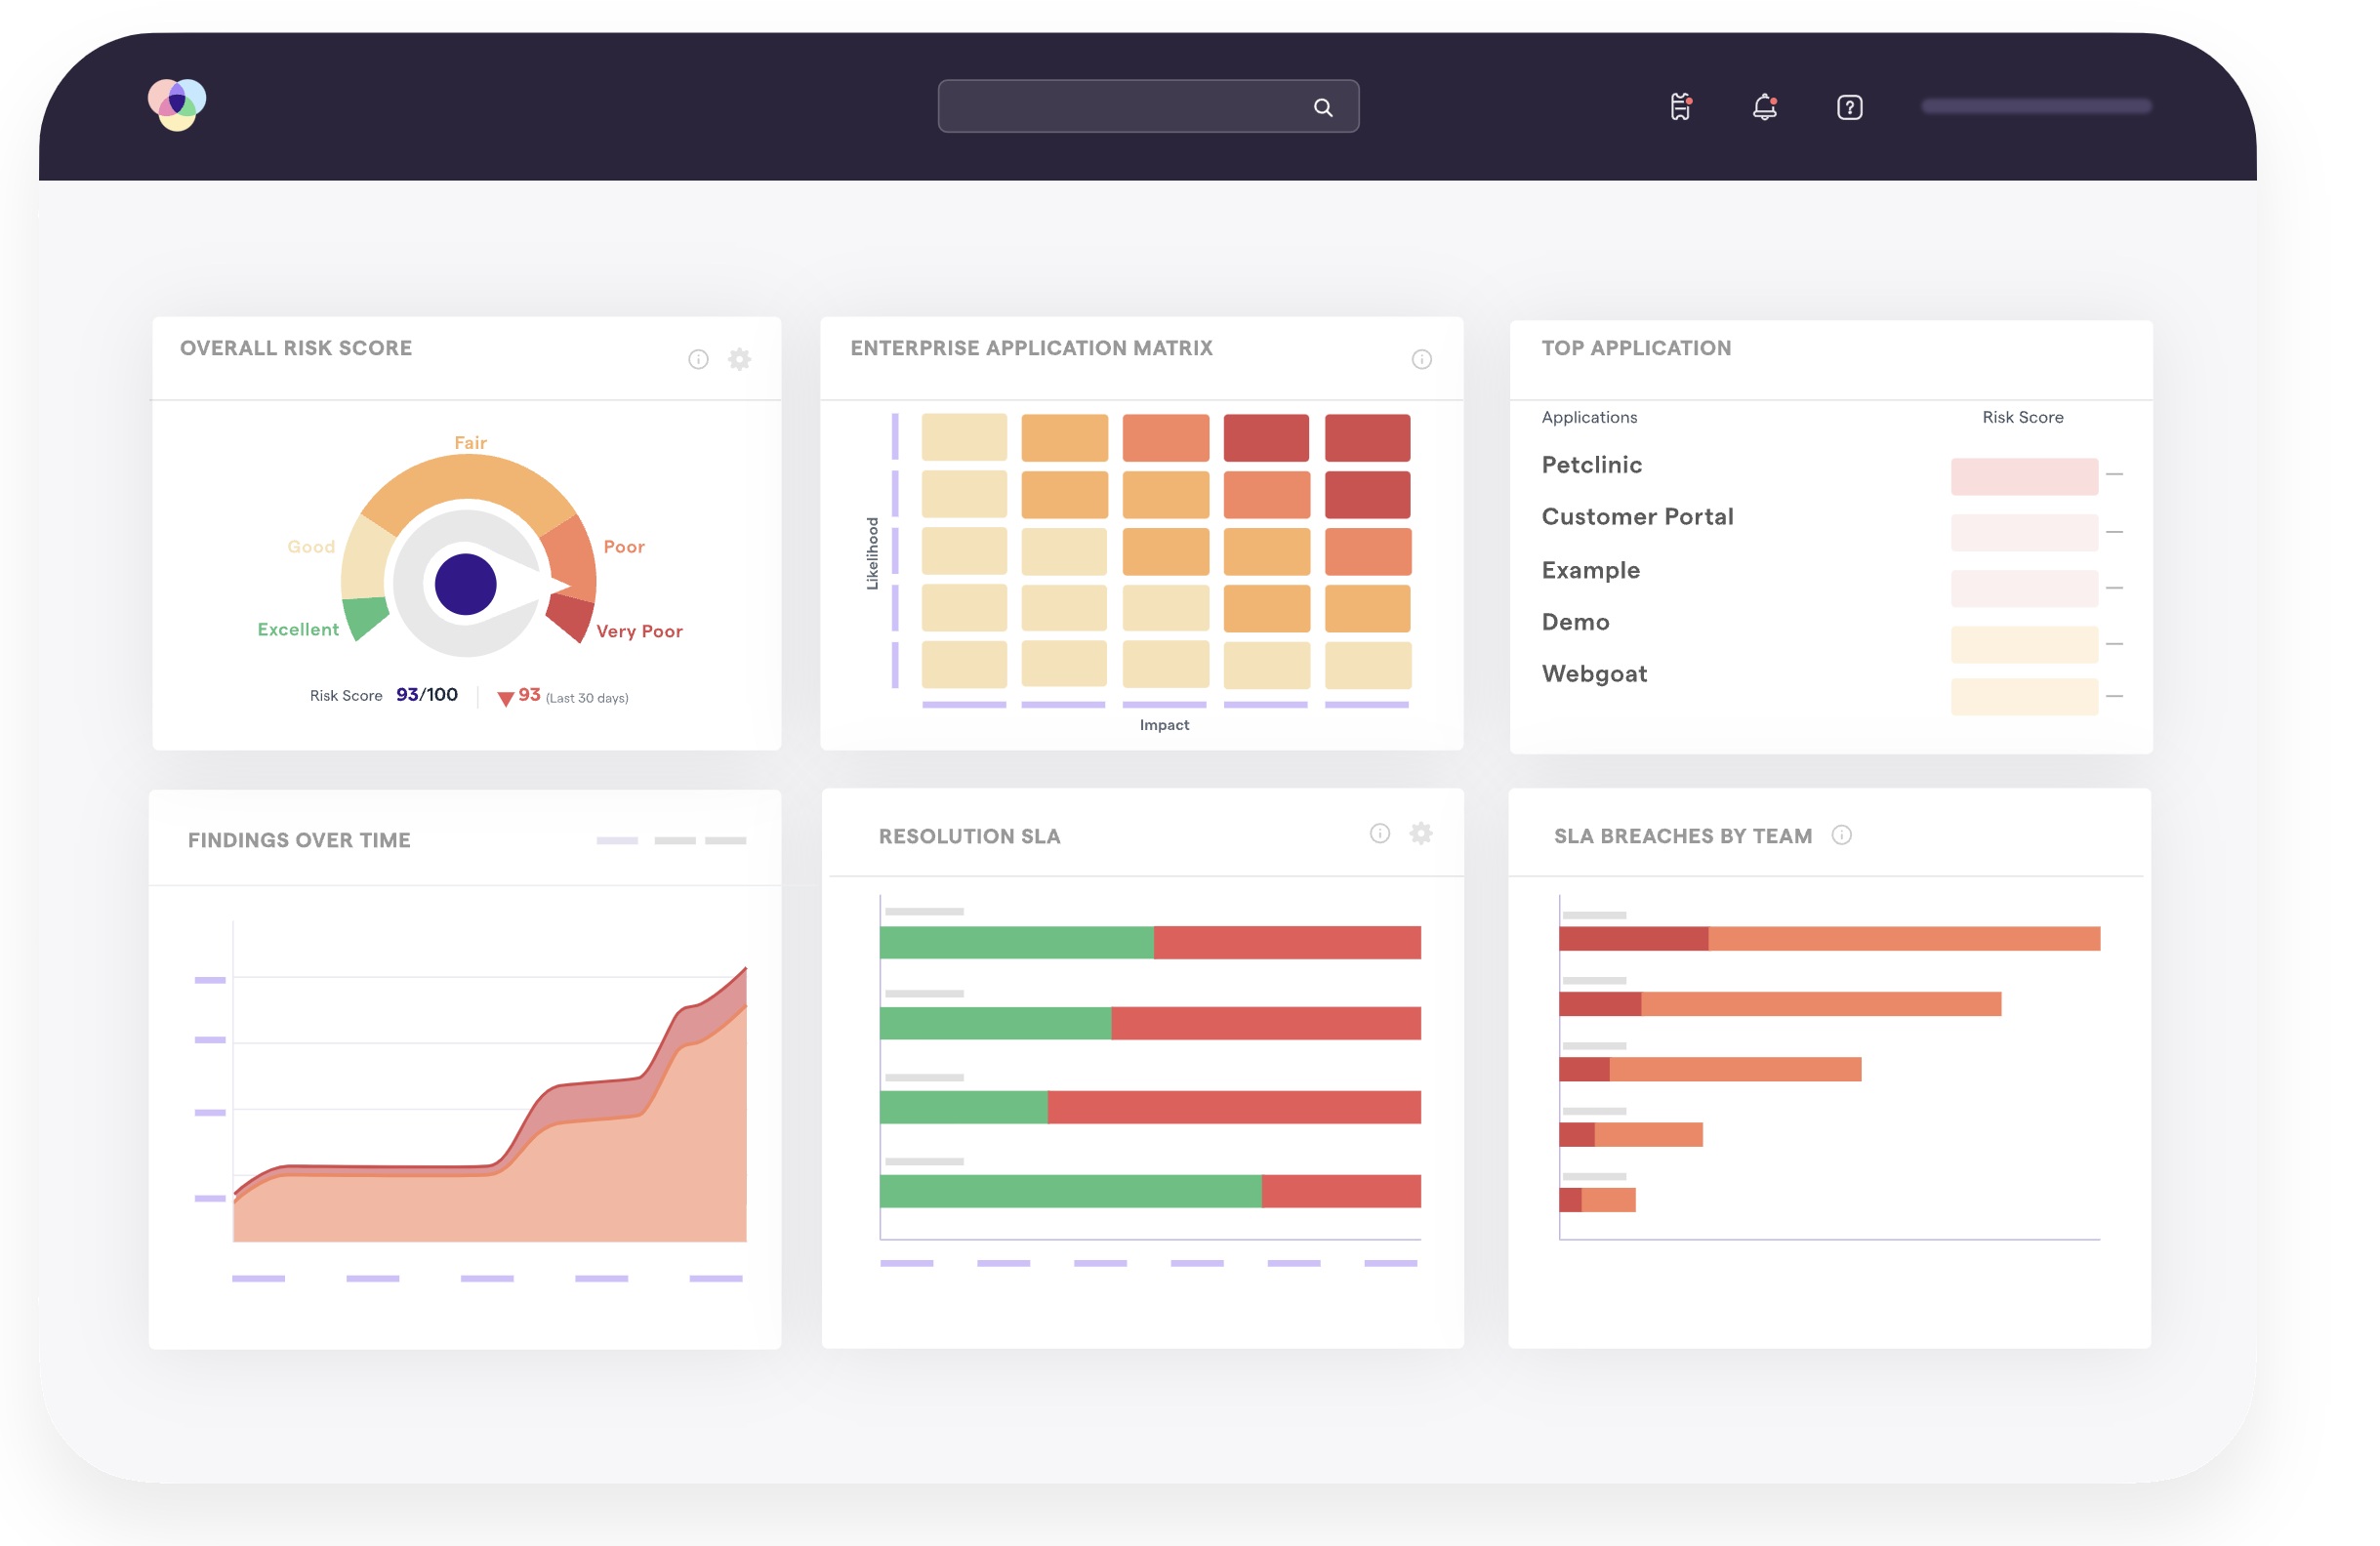Click the dark blue gauge center dial
2380x1546 pixels.
466,585
